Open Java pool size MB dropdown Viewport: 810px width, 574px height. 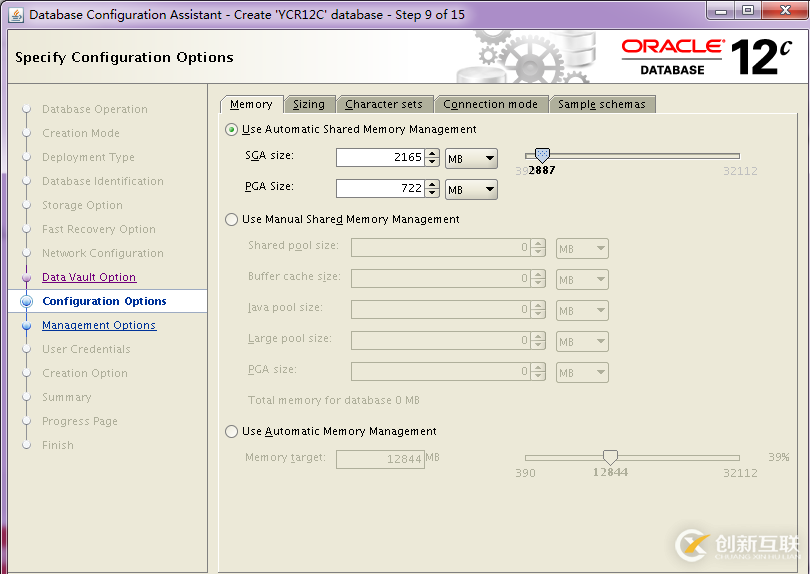click(582, 311)
